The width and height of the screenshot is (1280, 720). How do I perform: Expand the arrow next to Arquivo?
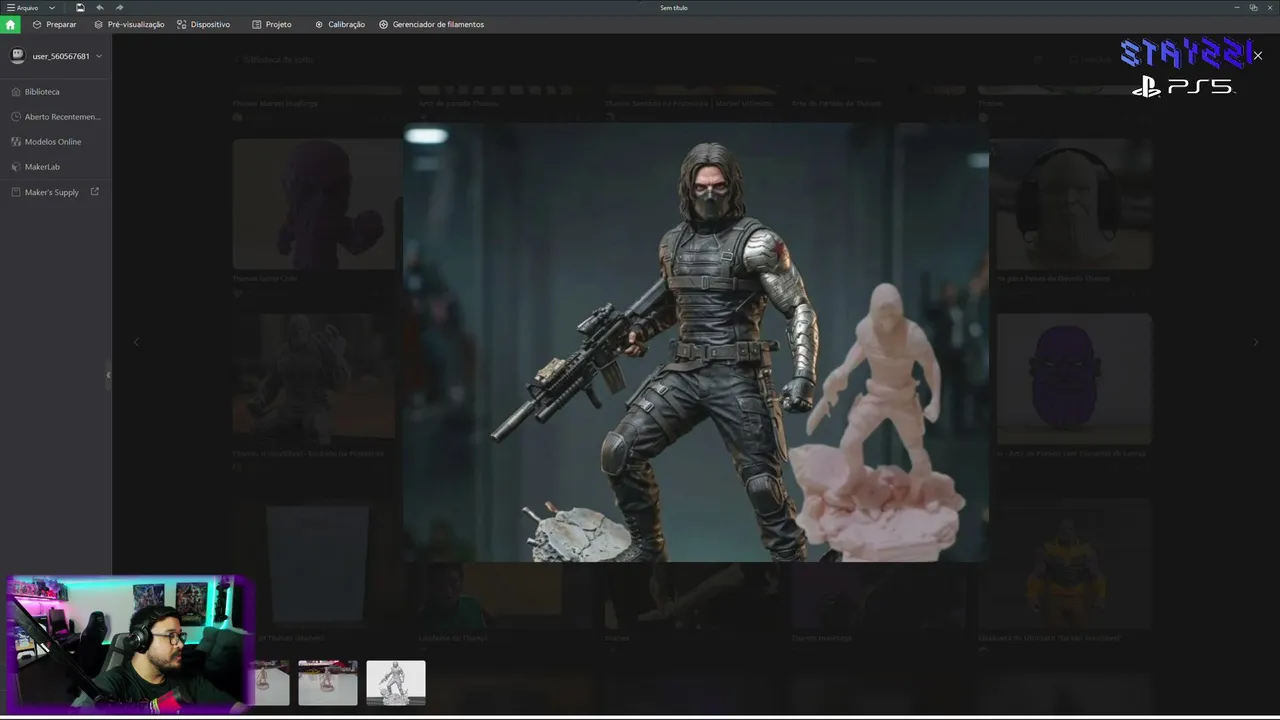coord(52,8)
